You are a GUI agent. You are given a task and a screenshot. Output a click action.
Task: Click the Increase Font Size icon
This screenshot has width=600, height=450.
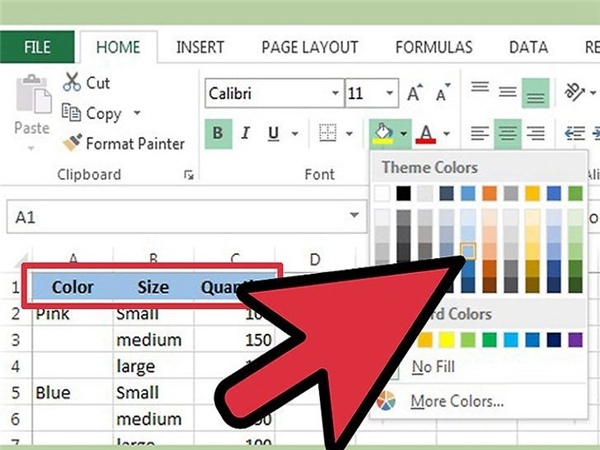point(415,94)
